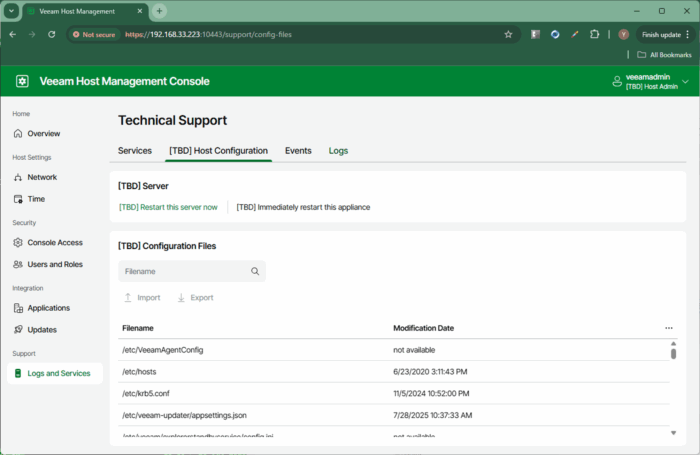Open the browser profile avatar
This screenshot has width=700, height=455.
[x=624, y=34]
